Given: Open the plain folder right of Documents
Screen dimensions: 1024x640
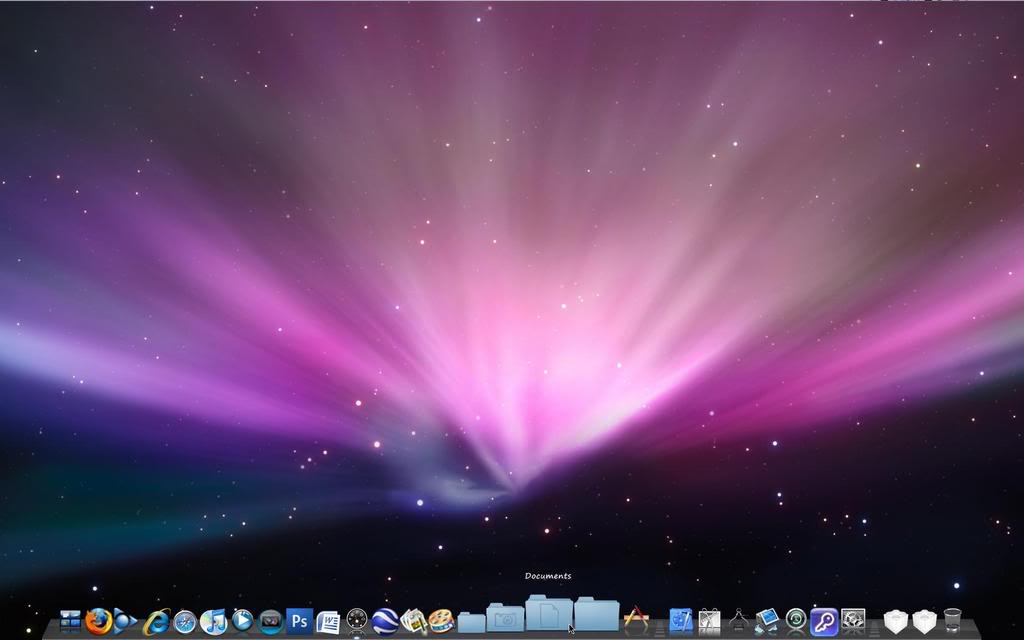Looking at the screenshot, I should click(x=596, y=615).
